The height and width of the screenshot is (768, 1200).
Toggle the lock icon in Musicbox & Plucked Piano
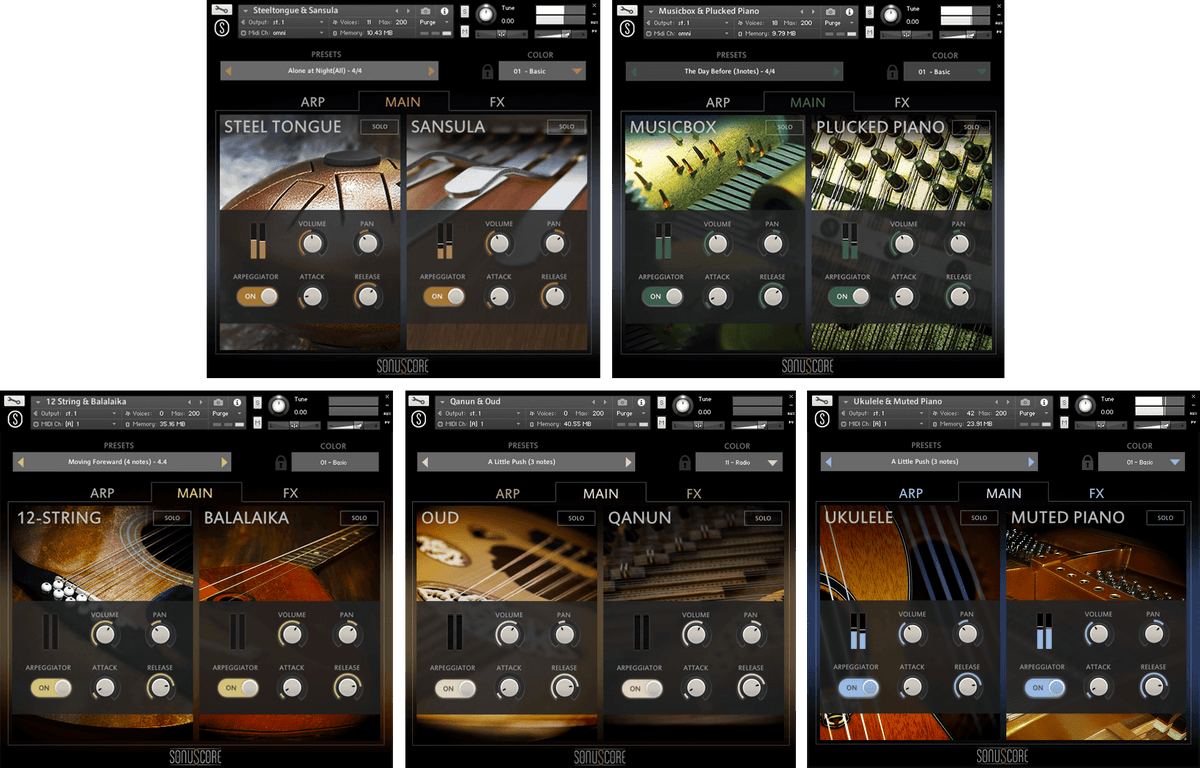click(893, 72)
